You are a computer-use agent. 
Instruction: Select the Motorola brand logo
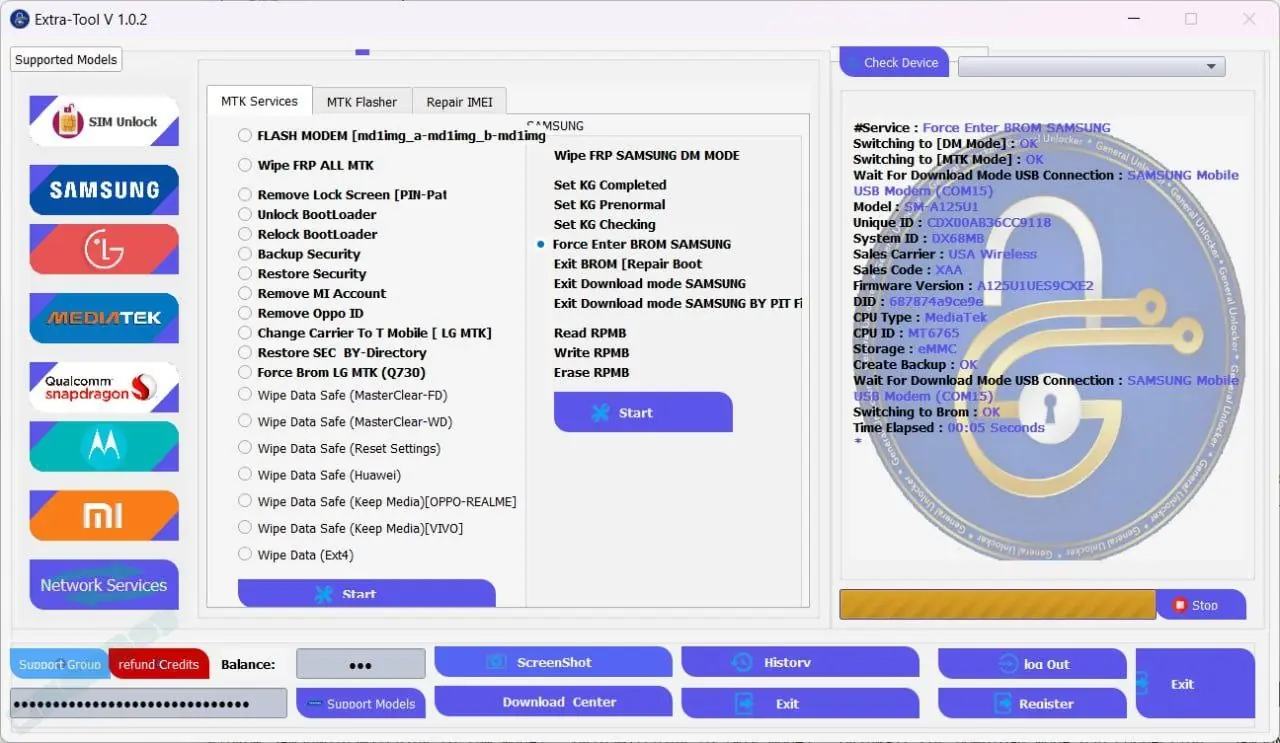tap(104, 446)
